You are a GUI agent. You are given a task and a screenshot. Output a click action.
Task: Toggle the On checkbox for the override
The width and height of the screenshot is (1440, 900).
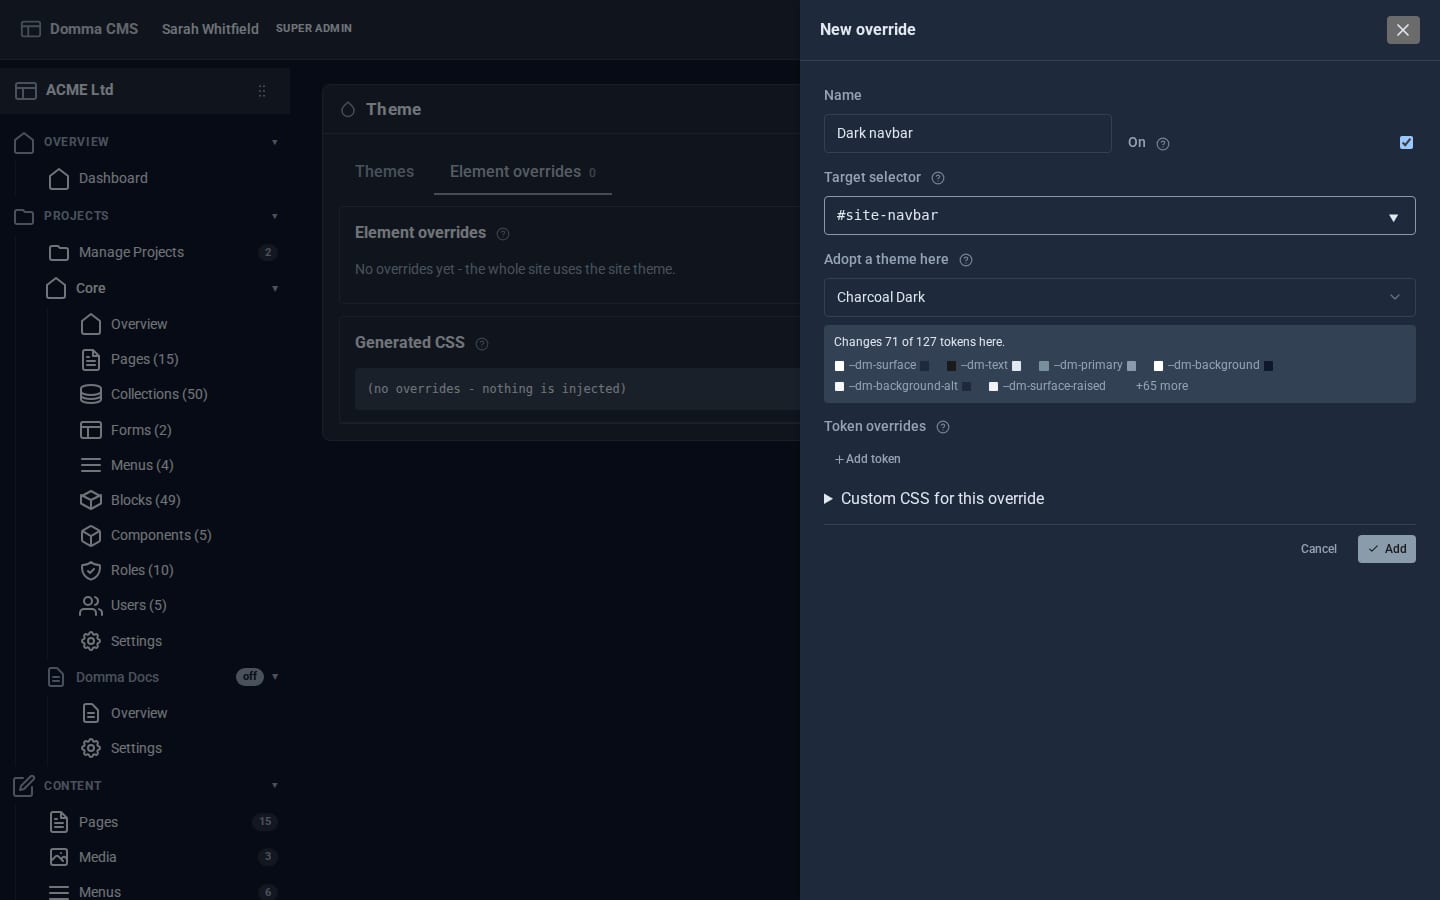click(1406, 142)
